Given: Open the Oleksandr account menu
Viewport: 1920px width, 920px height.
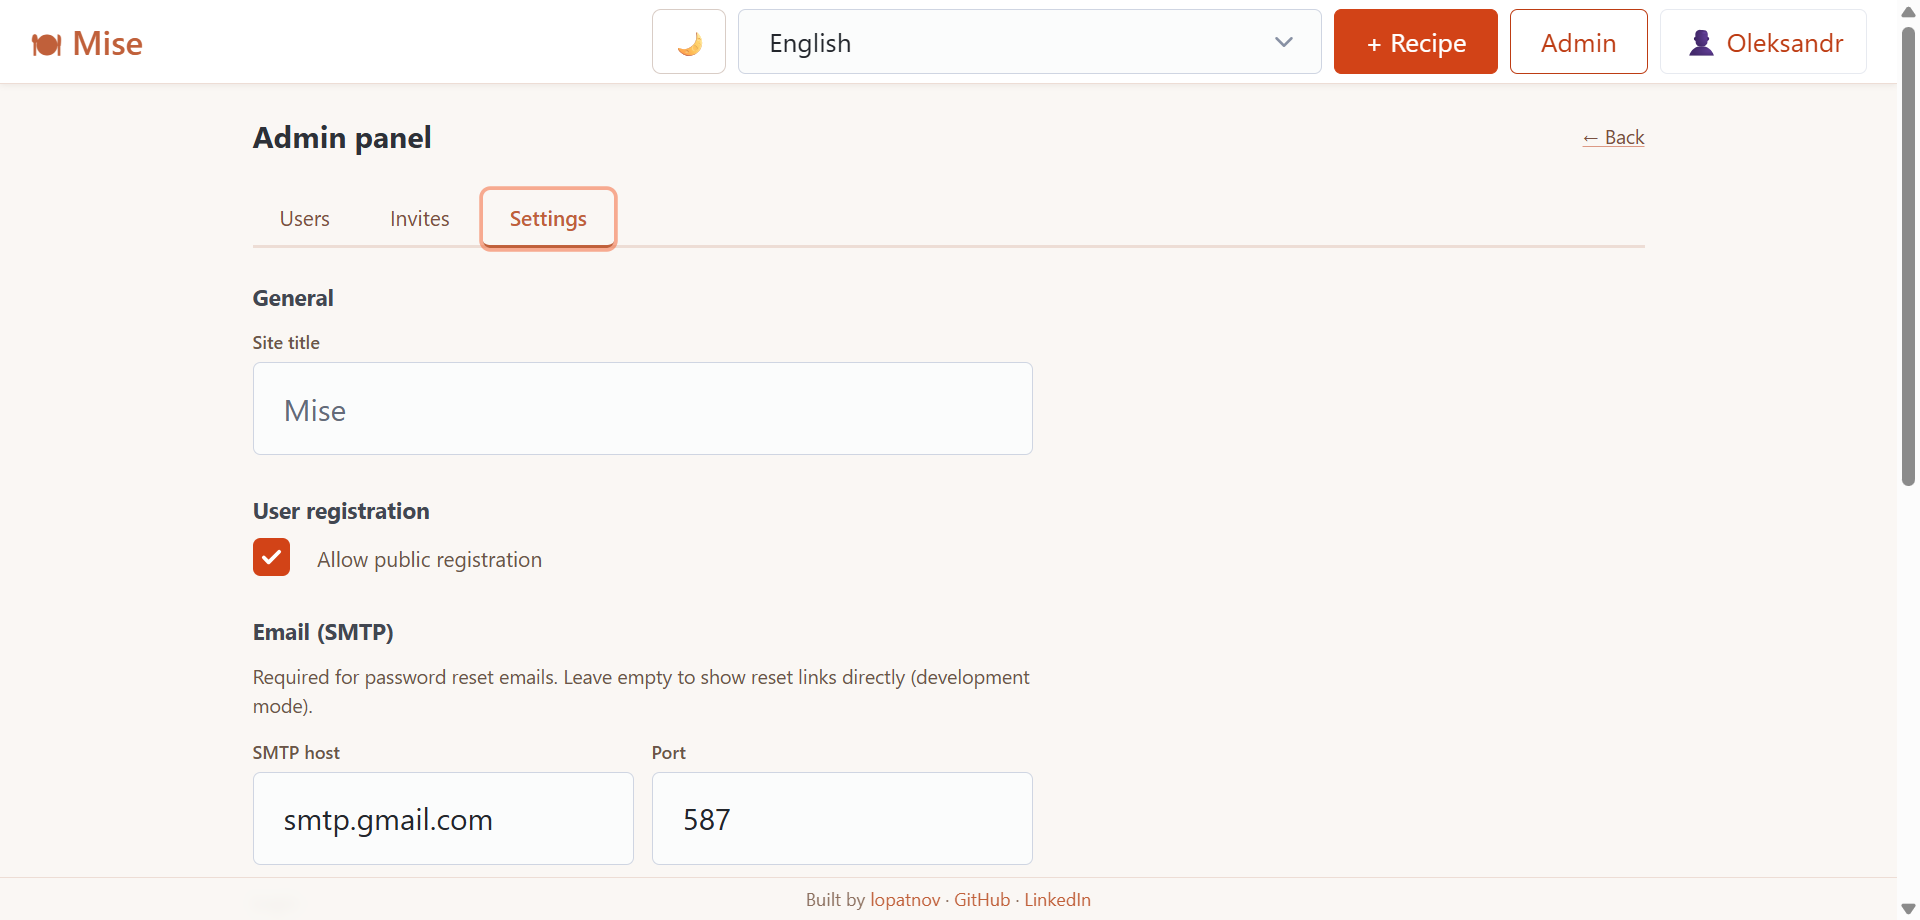Looking at the screenshot, I should (x=1763, y=42).
